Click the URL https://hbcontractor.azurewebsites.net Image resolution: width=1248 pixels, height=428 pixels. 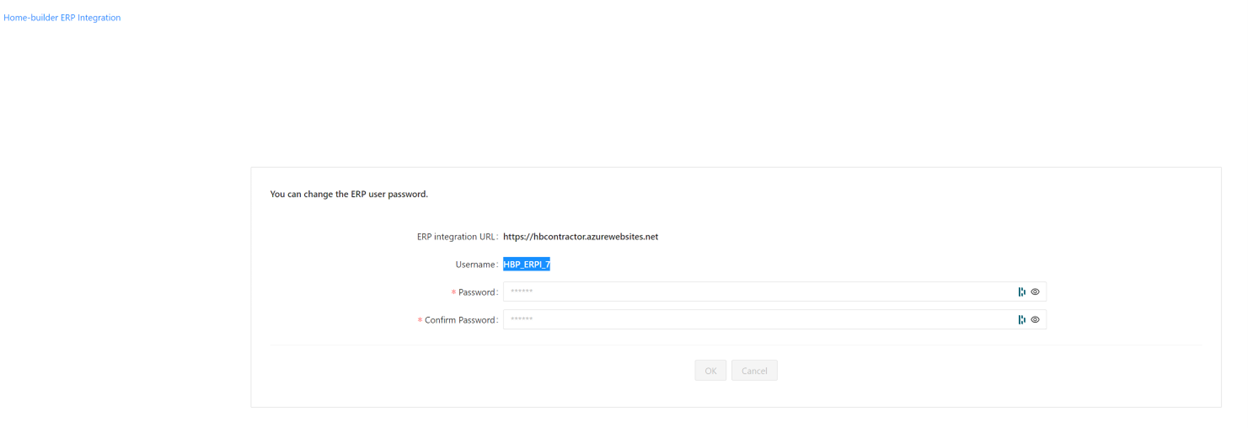click(580, 237)
